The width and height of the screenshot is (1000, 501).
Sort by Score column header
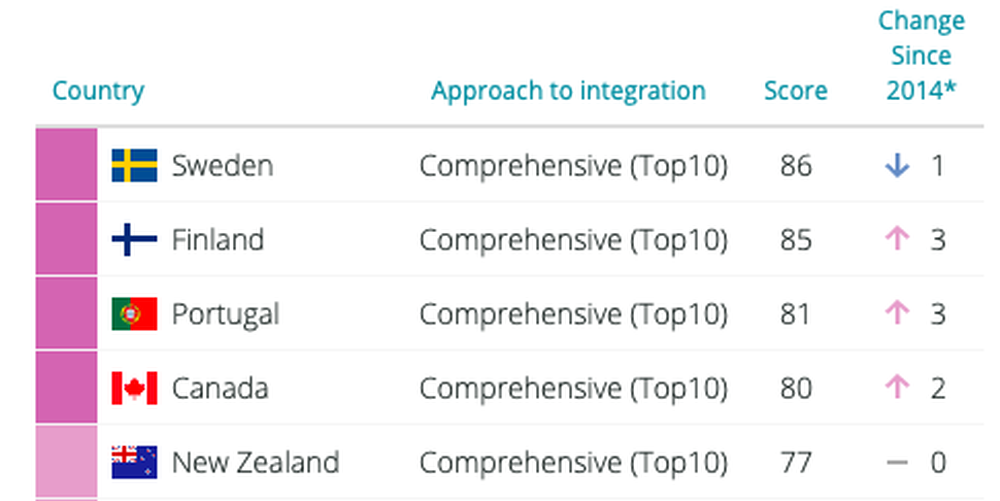[795, 91]
